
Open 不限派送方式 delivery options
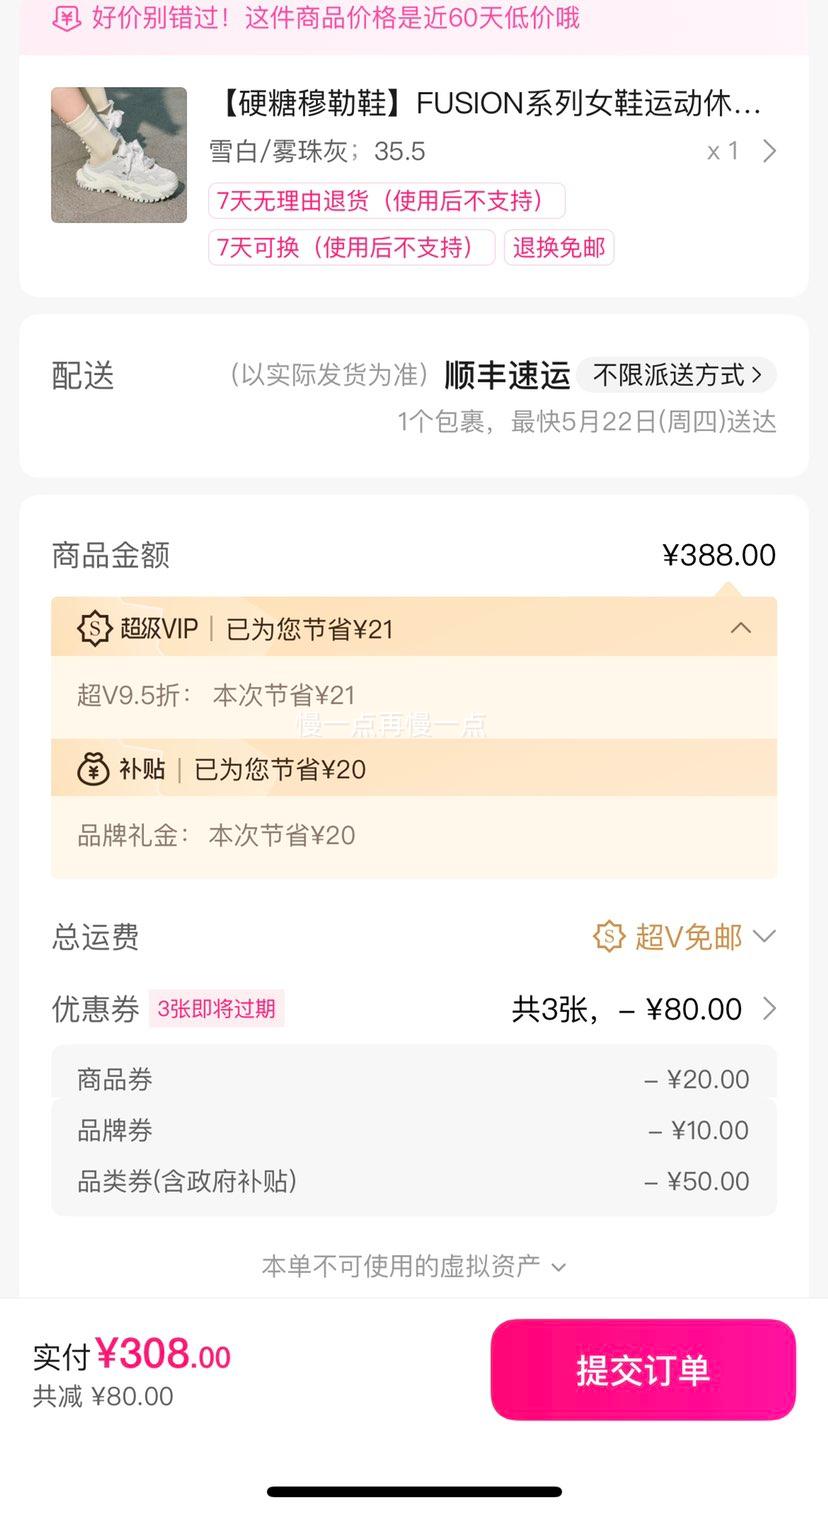[x=677, y=375]
